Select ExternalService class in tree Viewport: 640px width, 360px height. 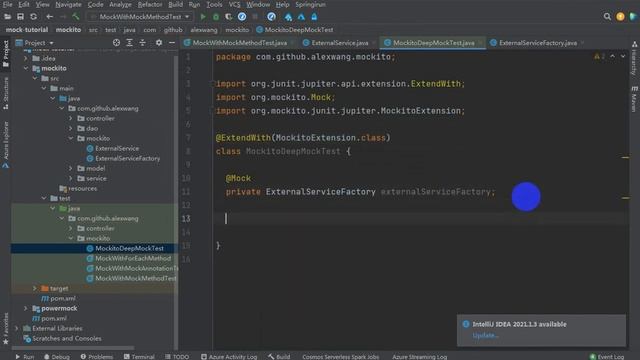117,148
